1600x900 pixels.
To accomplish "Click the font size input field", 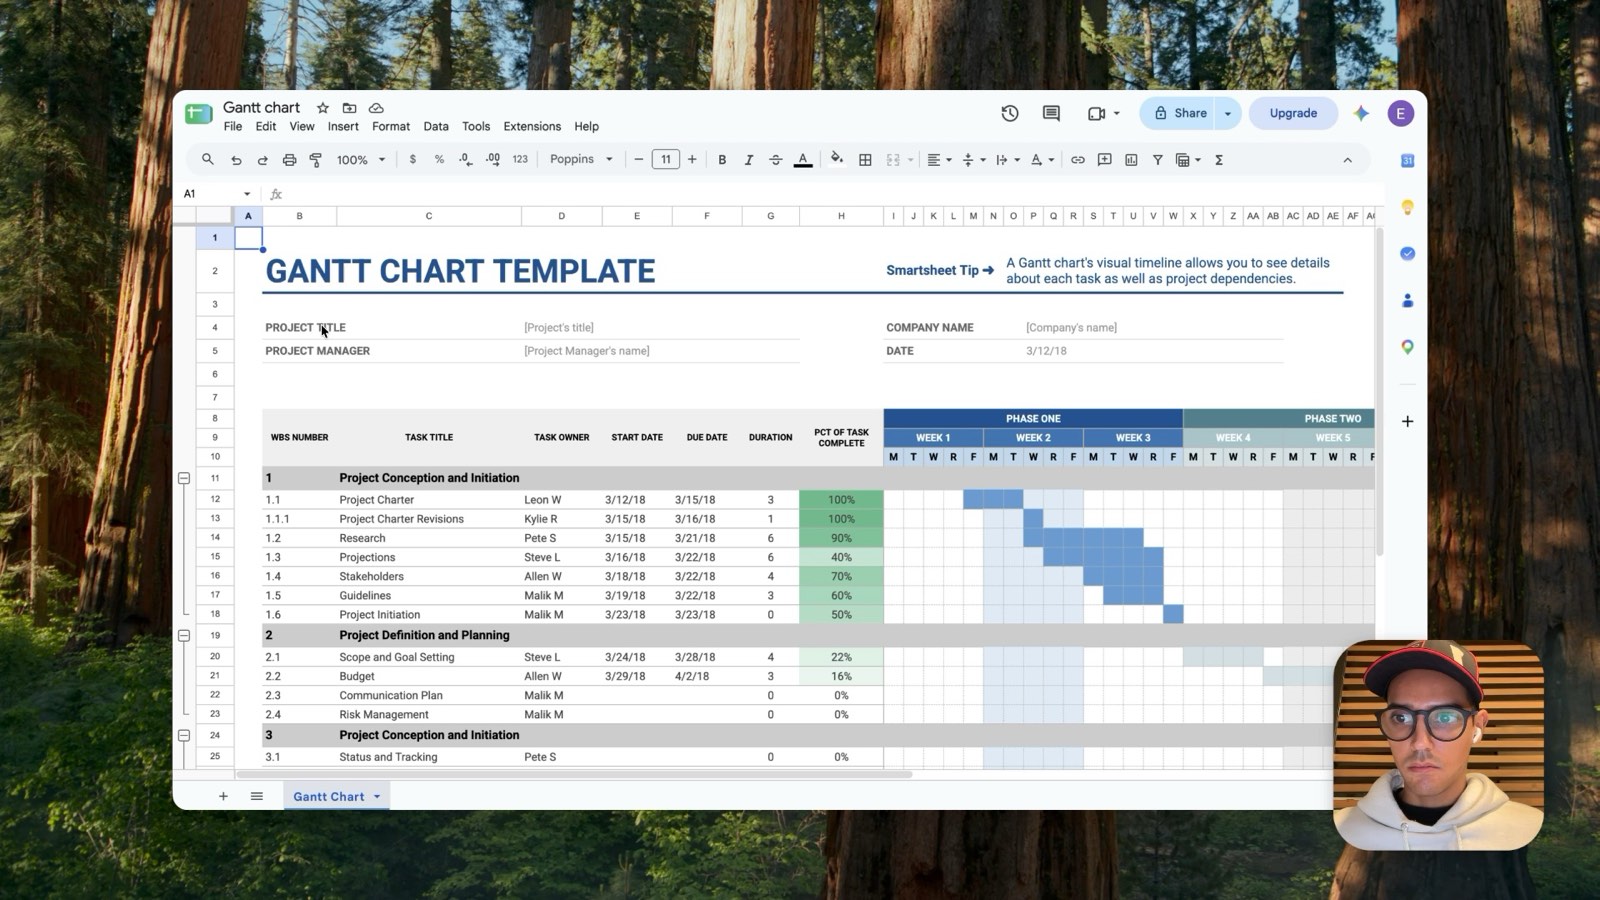I will tap(666, 160).
